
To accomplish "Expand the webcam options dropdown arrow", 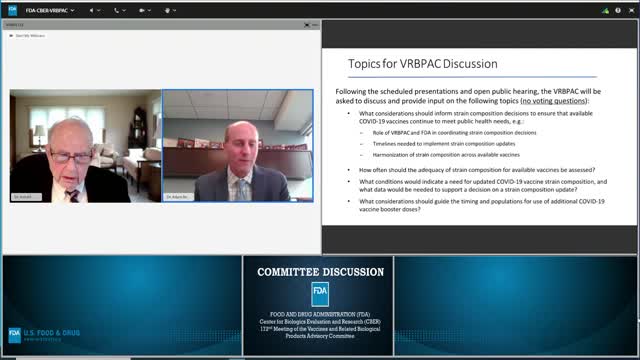I will point(149,11).
